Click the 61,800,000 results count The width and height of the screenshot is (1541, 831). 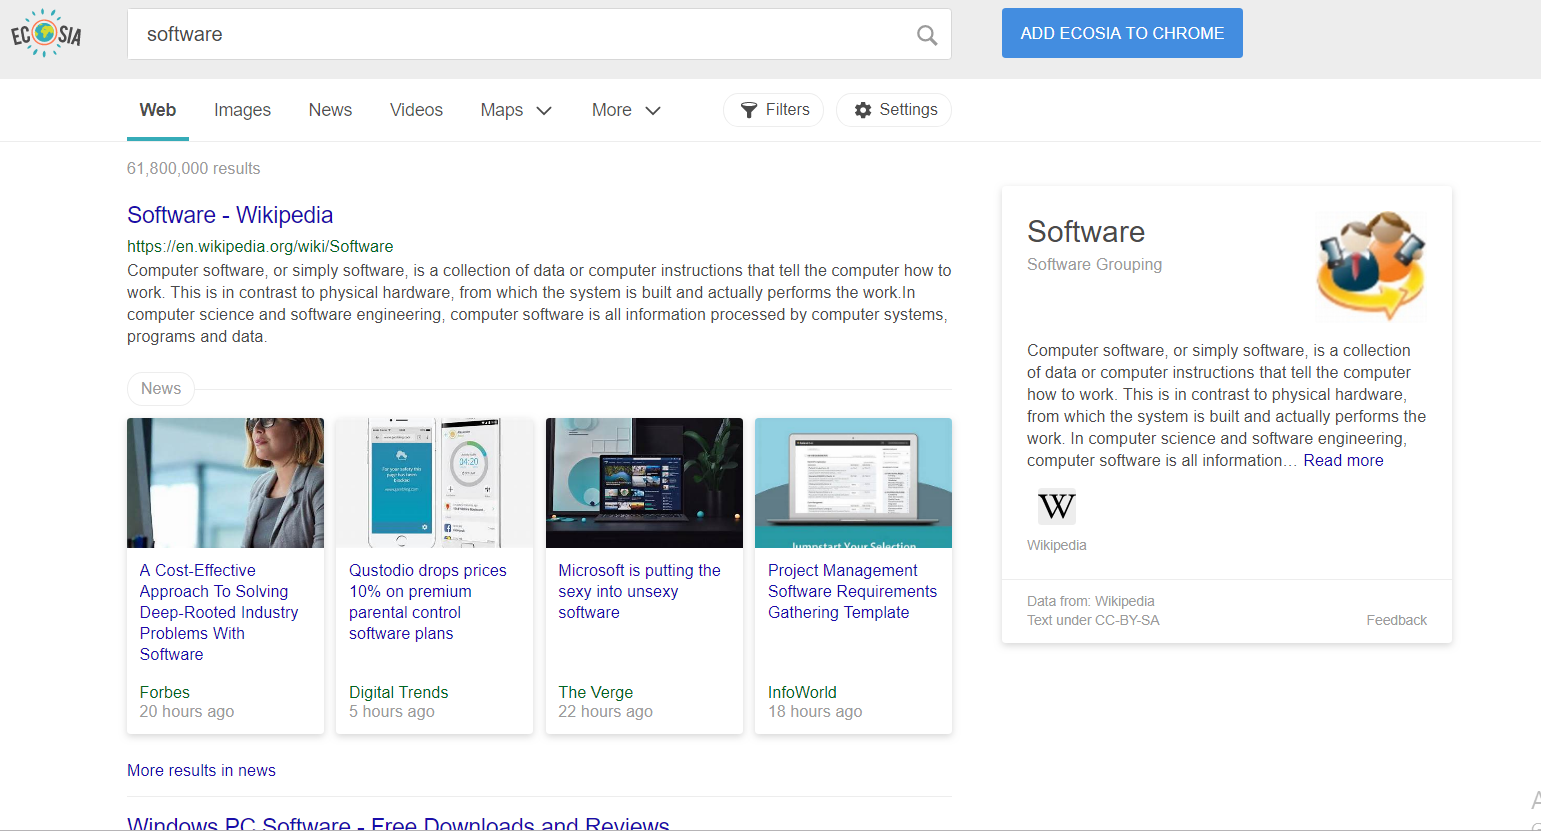click(193, 168)
